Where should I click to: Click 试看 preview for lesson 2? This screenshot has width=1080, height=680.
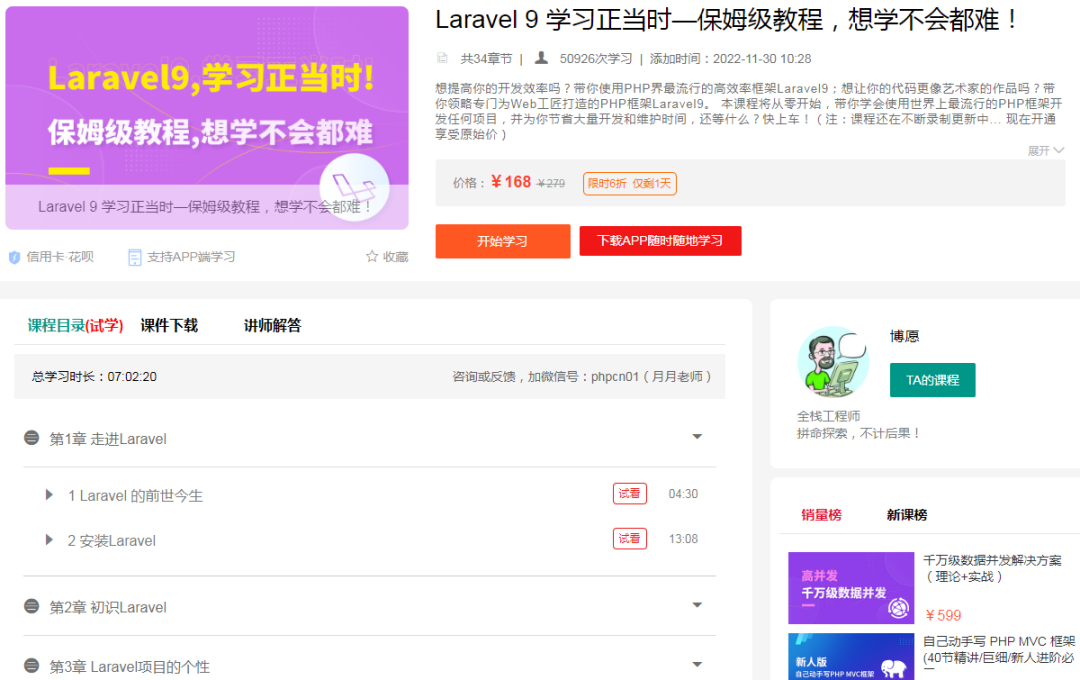tap(630, 538)
